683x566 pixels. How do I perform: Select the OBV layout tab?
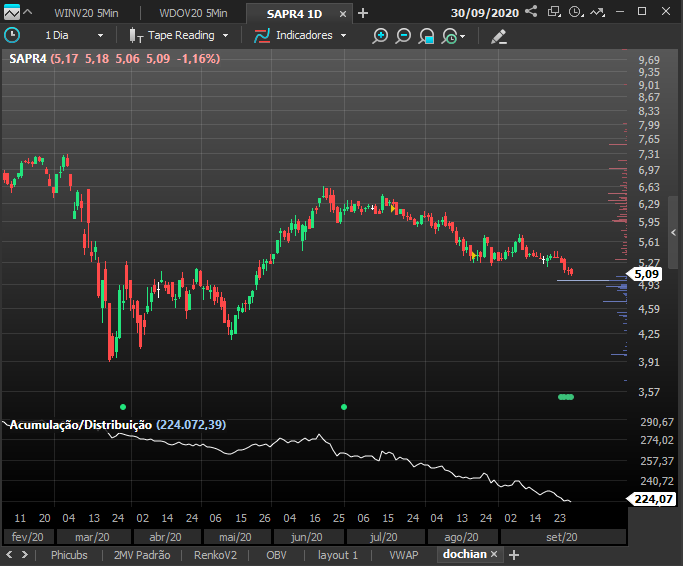coord(276,555)
